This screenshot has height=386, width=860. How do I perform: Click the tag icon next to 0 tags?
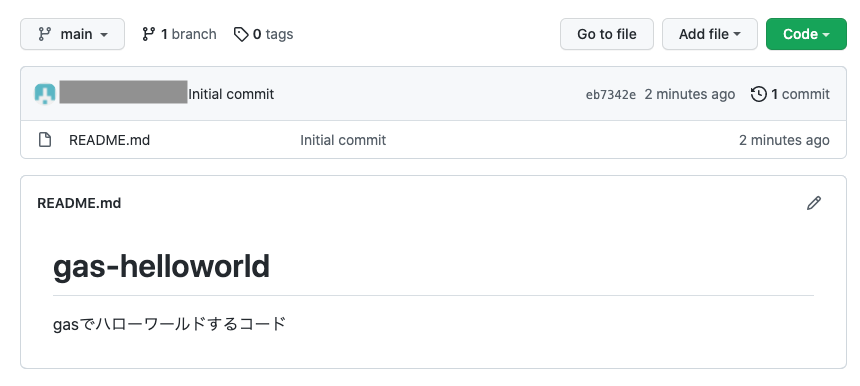pos(241,35)
